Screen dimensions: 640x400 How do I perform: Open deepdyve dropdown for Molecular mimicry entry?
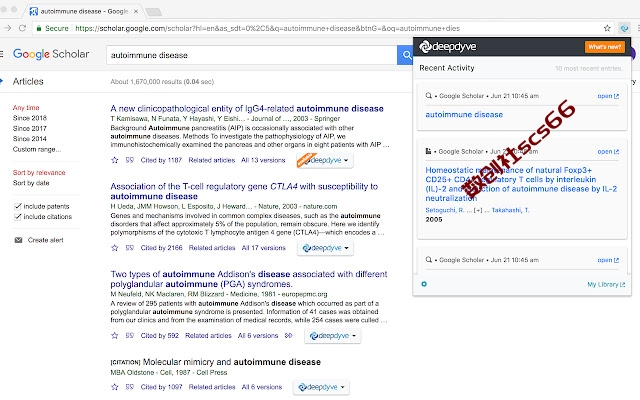[321, 387]
